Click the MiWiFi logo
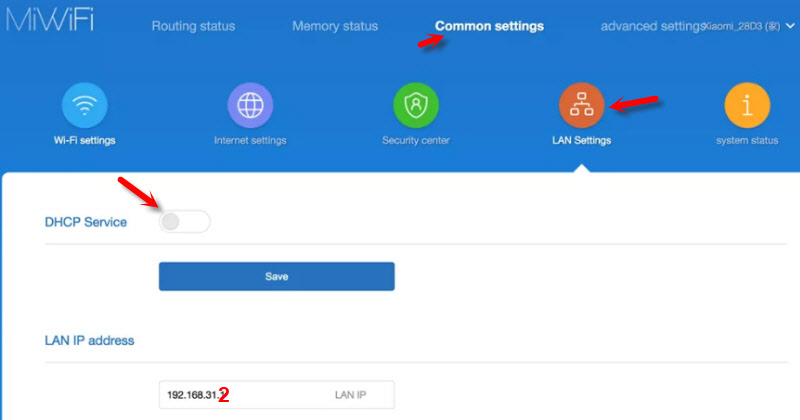Viewport: 800px width, 420px height. tap(50, 20)
